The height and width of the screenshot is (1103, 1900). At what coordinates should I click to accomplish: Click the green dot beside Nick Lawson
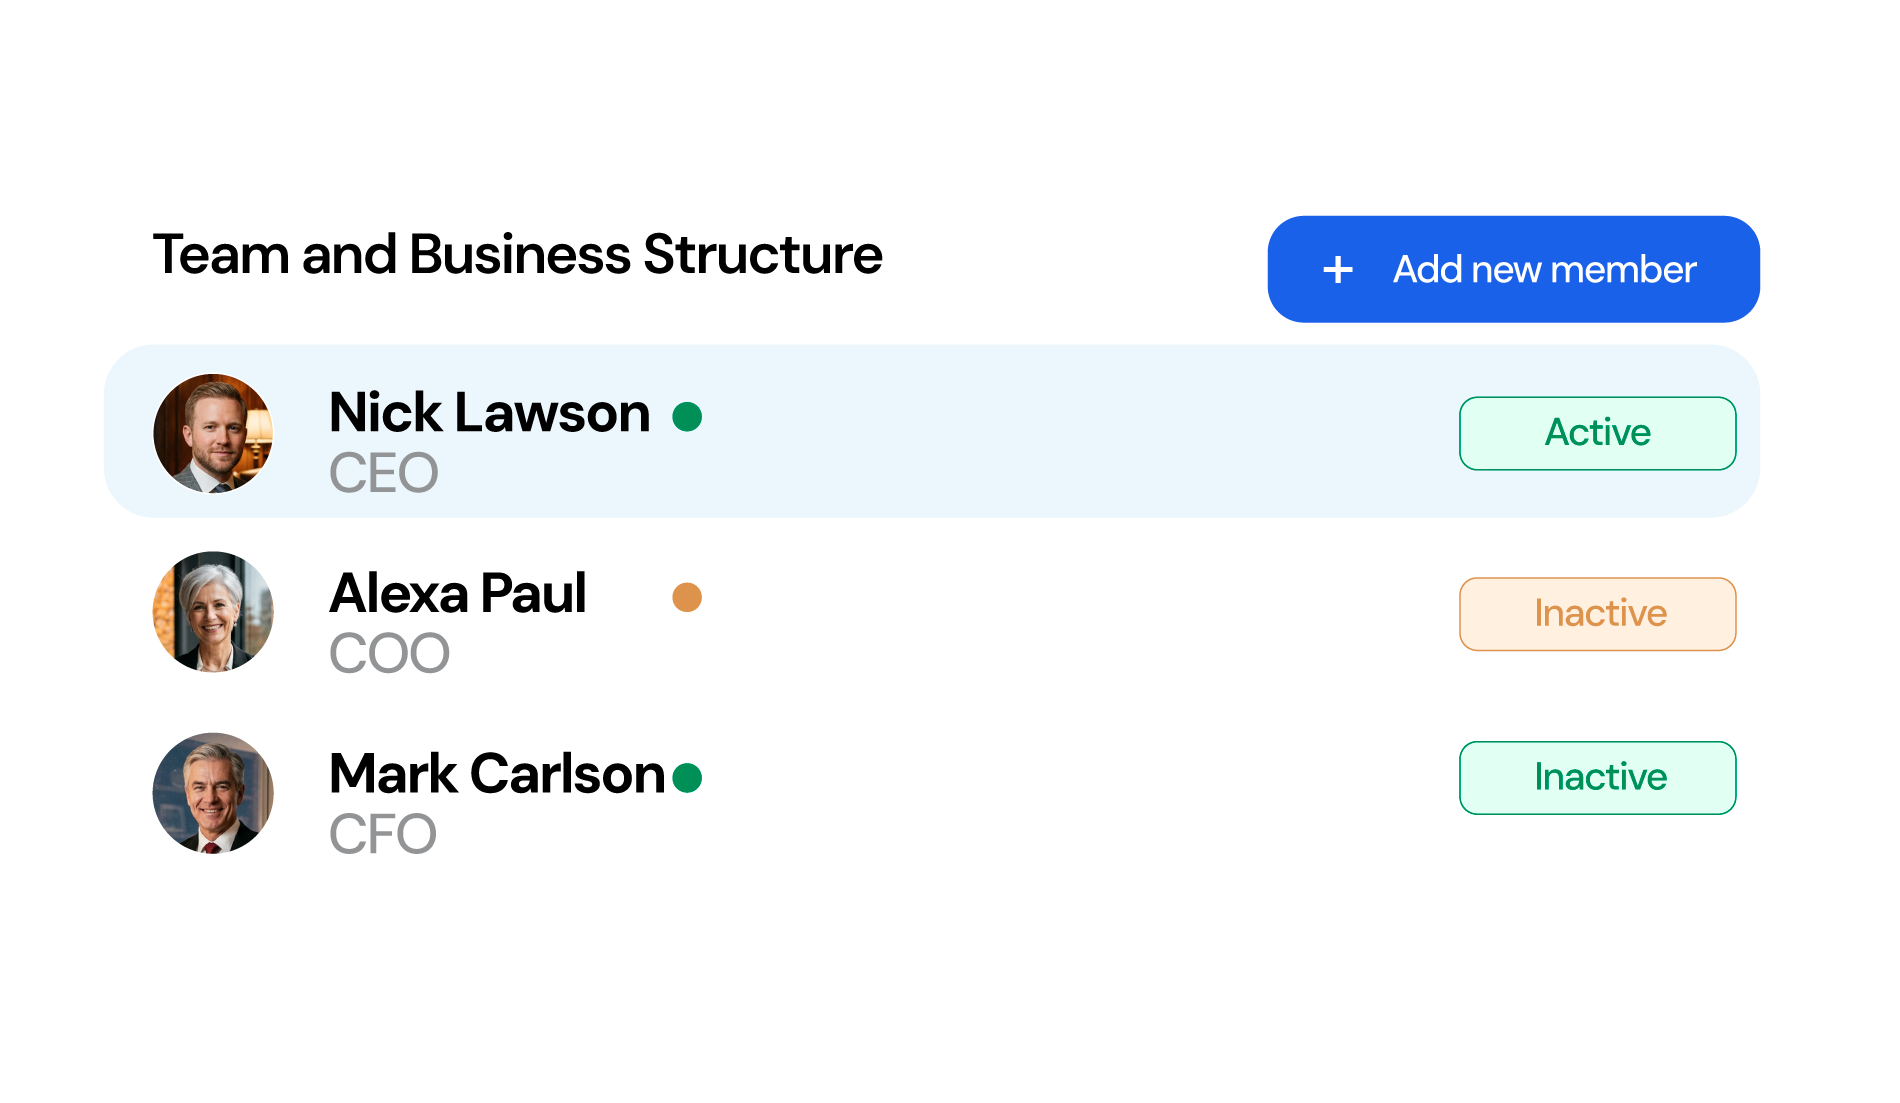point(687,416)
